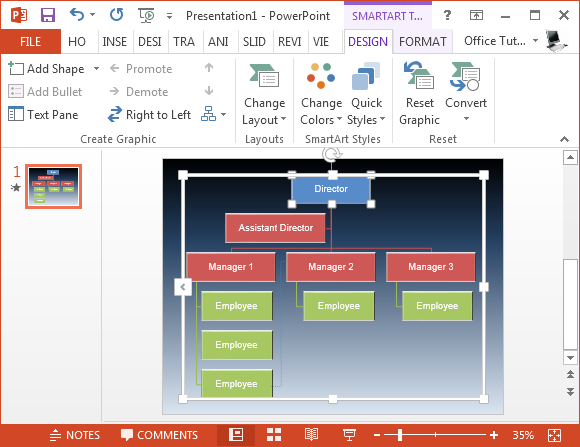Click the zoom slider handle

[x=399, y=435]
